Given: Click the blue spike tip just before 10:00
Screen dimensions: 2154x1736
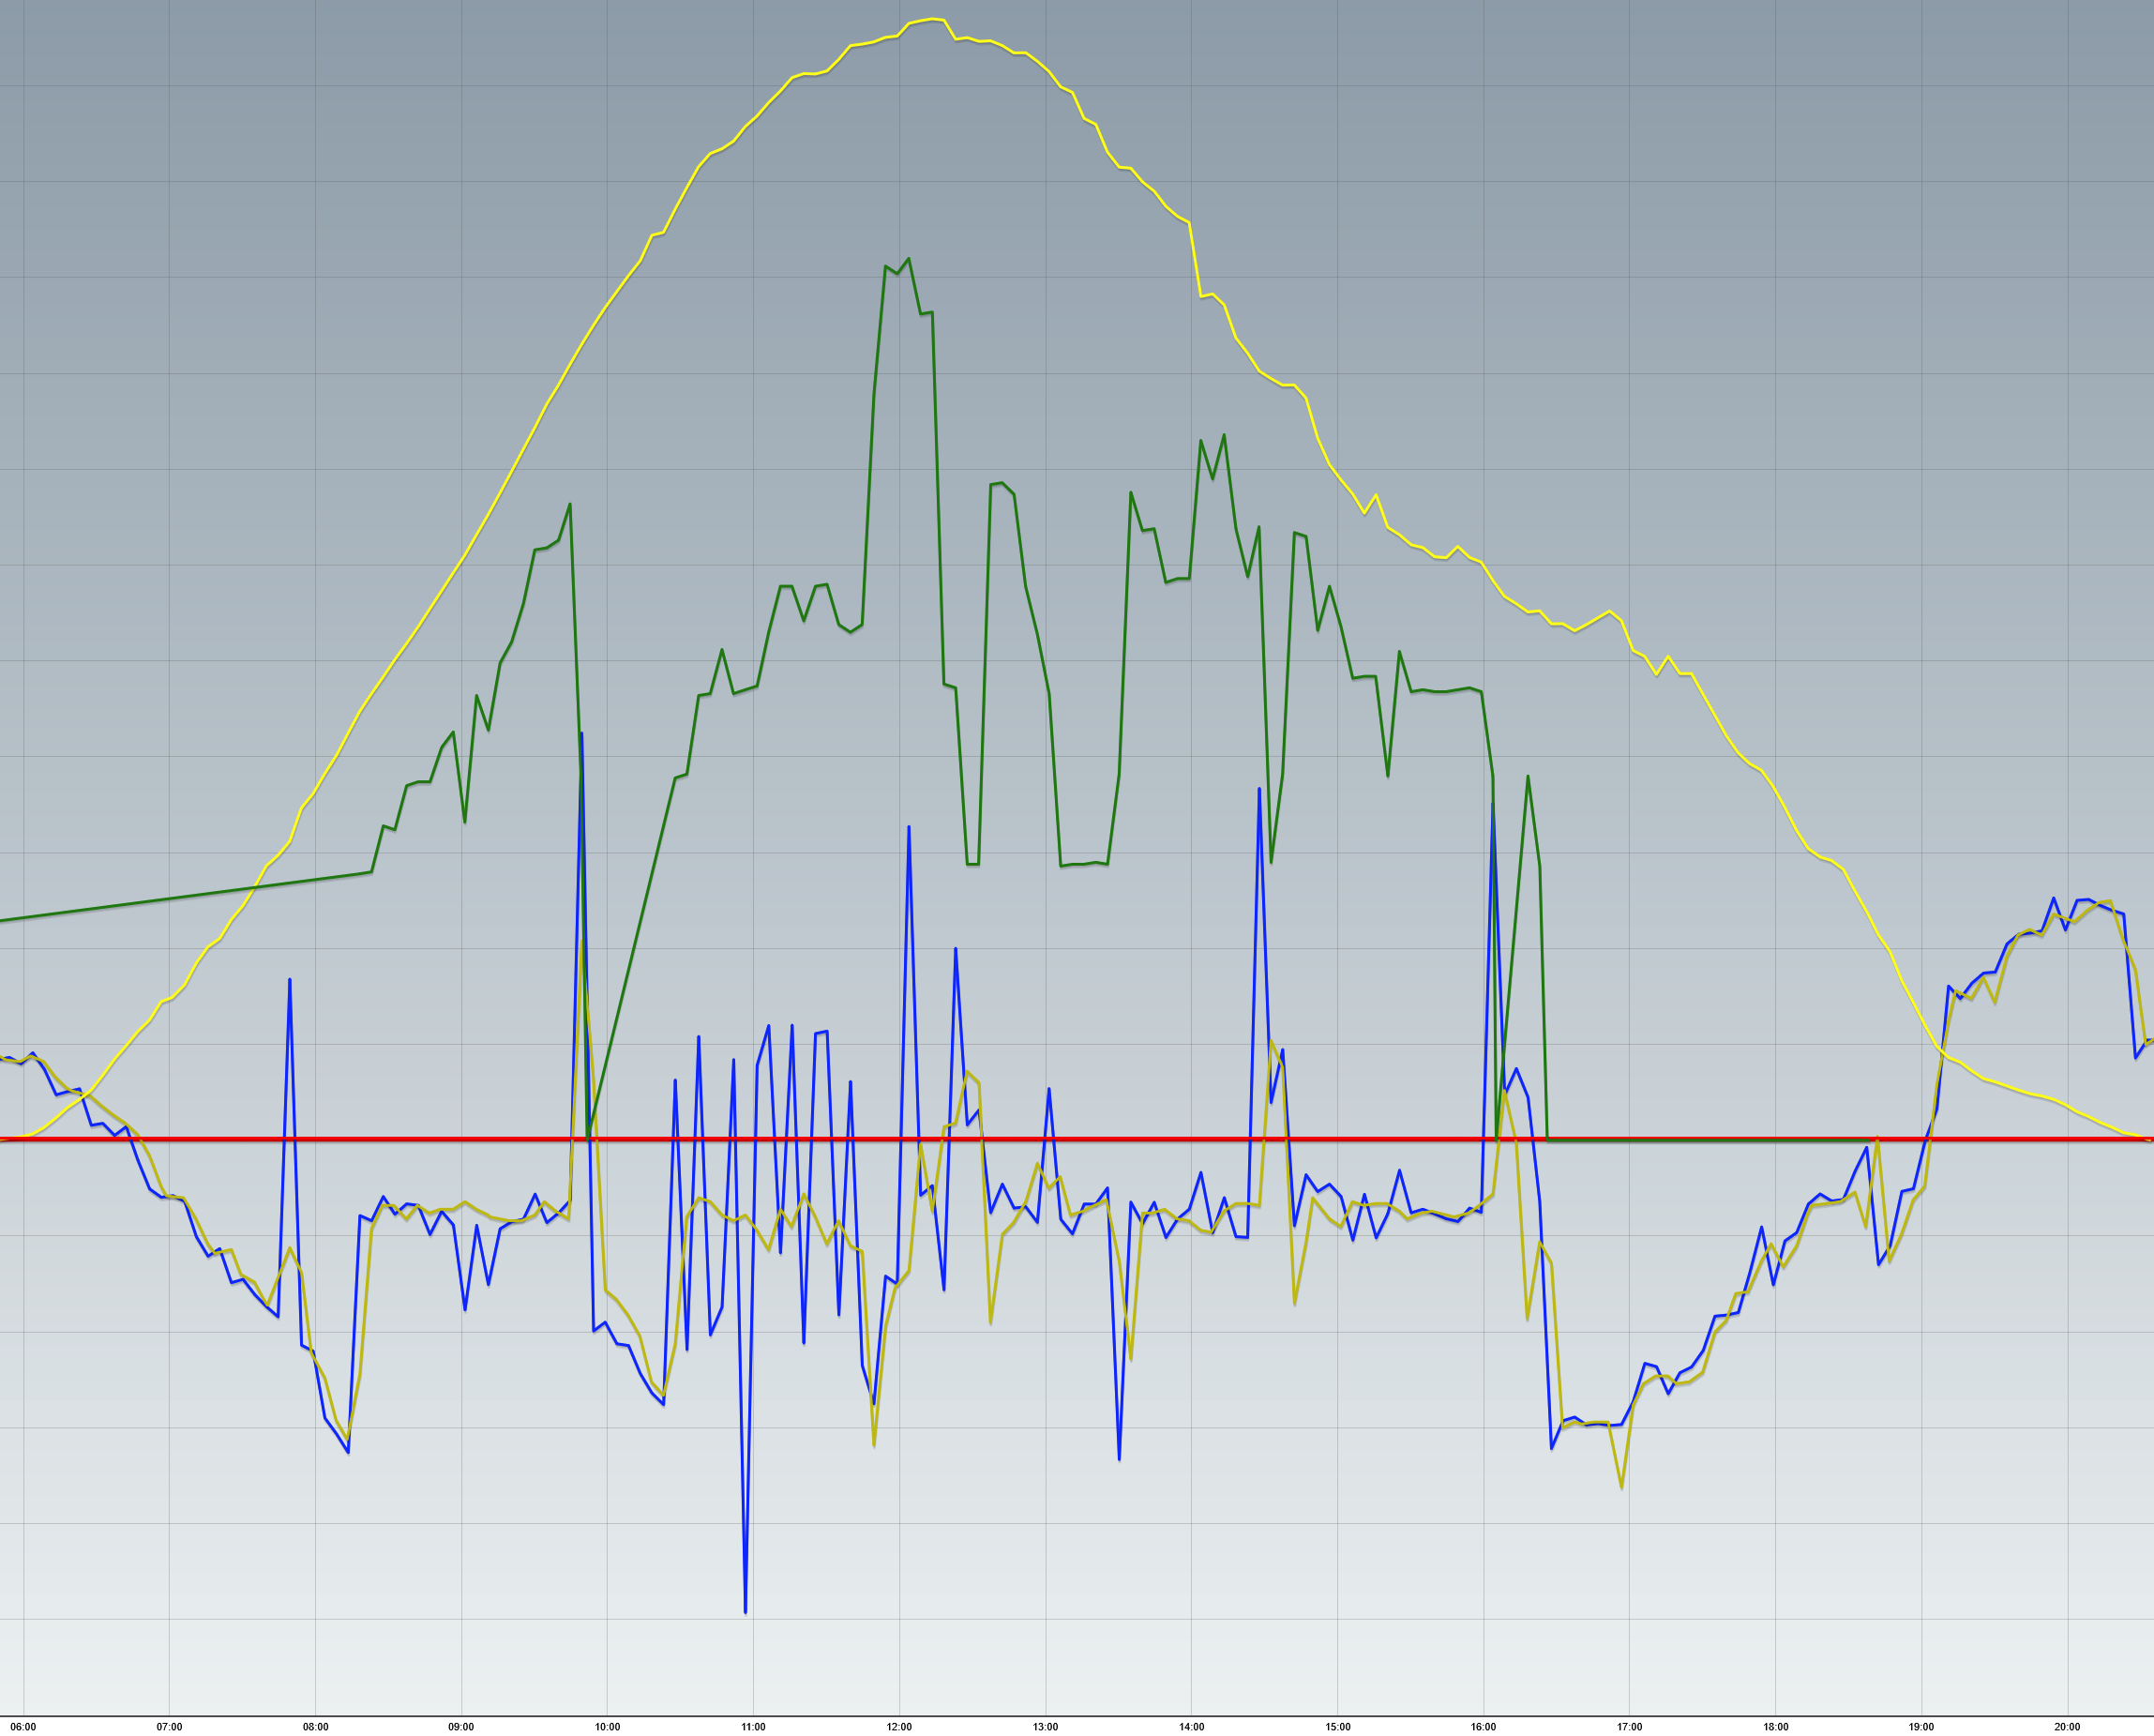Looking at the screenshot, I should pyautogui.click(x=582, y=734).
